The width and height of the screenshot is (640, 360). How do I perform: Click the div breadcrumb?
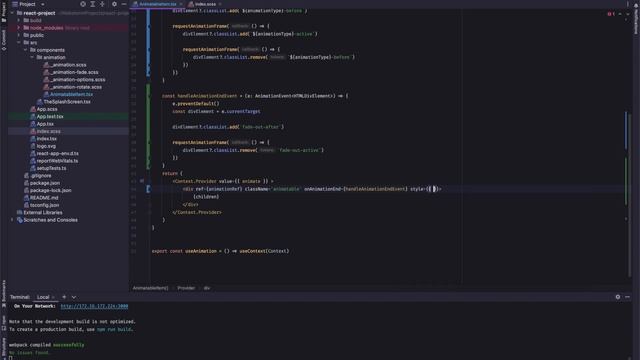[x=207, y=288]
